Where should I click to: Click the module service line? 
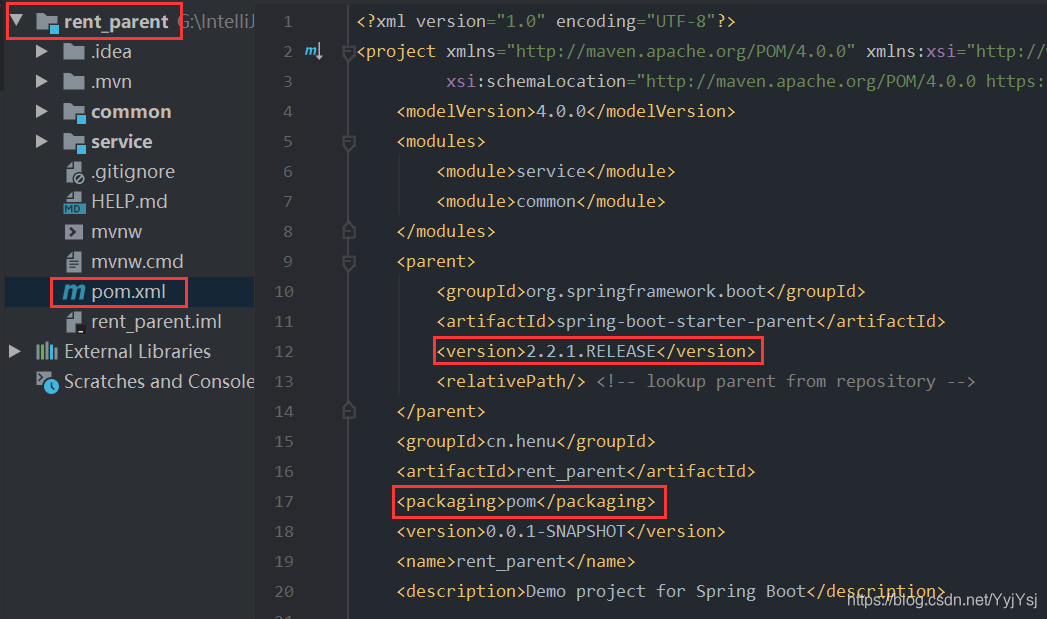click(x=556, y=172)
